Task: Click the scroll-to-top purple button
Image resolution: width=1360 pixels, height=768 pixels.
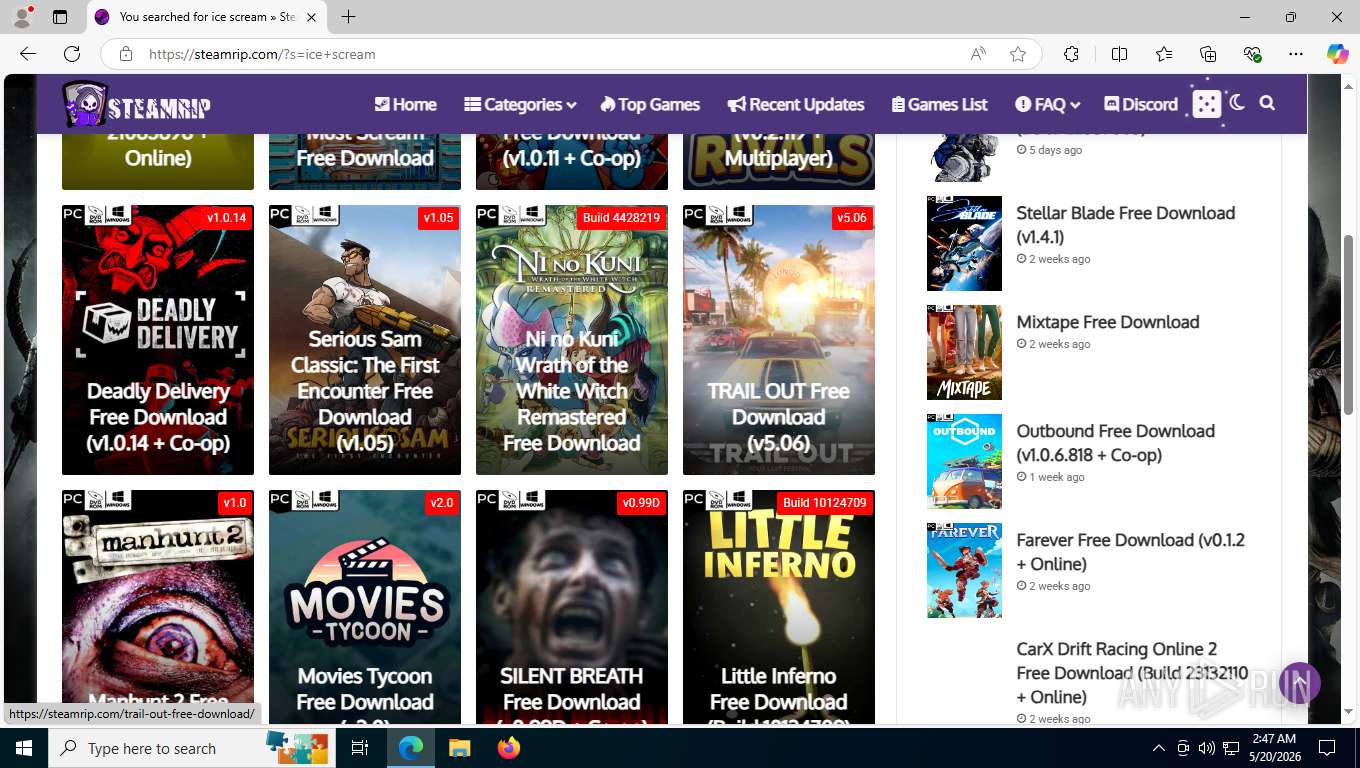Action: 1299,683
